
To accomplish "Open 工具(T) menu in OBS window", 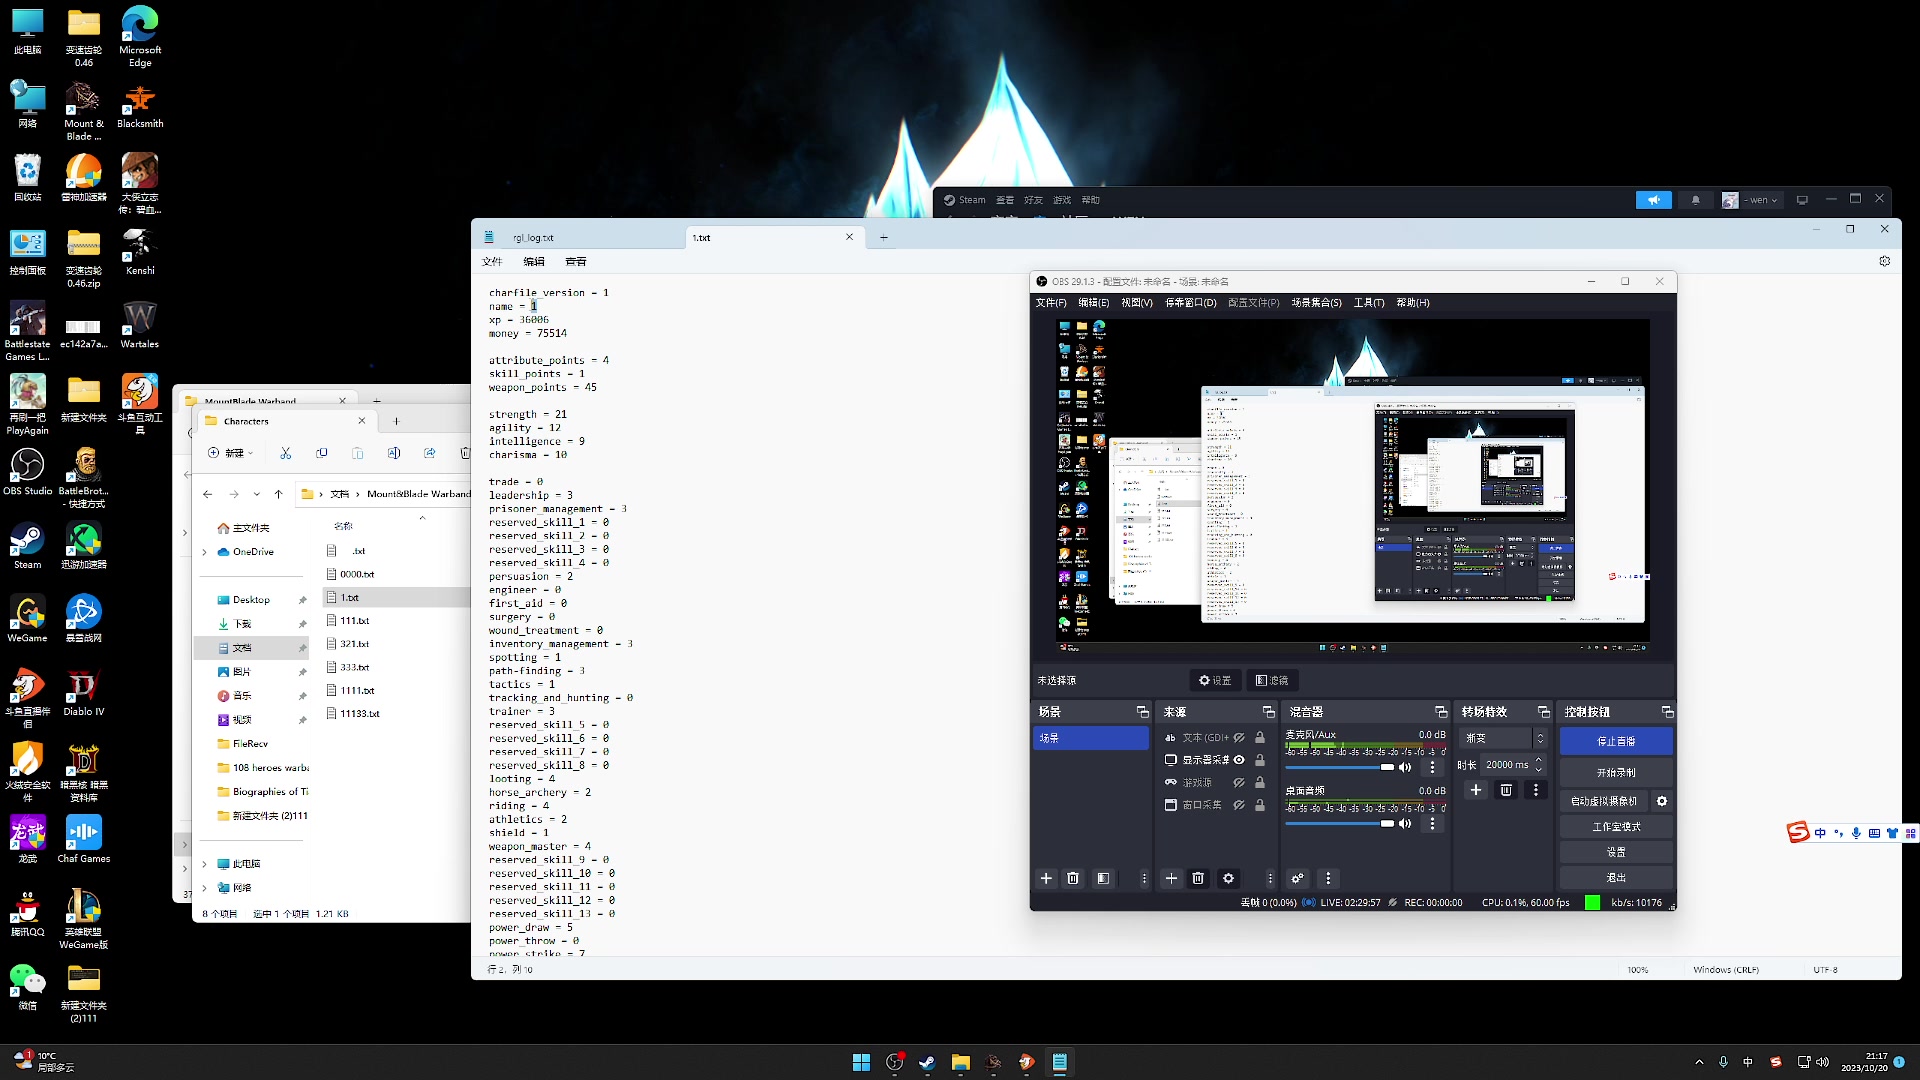I will 1367,302.
